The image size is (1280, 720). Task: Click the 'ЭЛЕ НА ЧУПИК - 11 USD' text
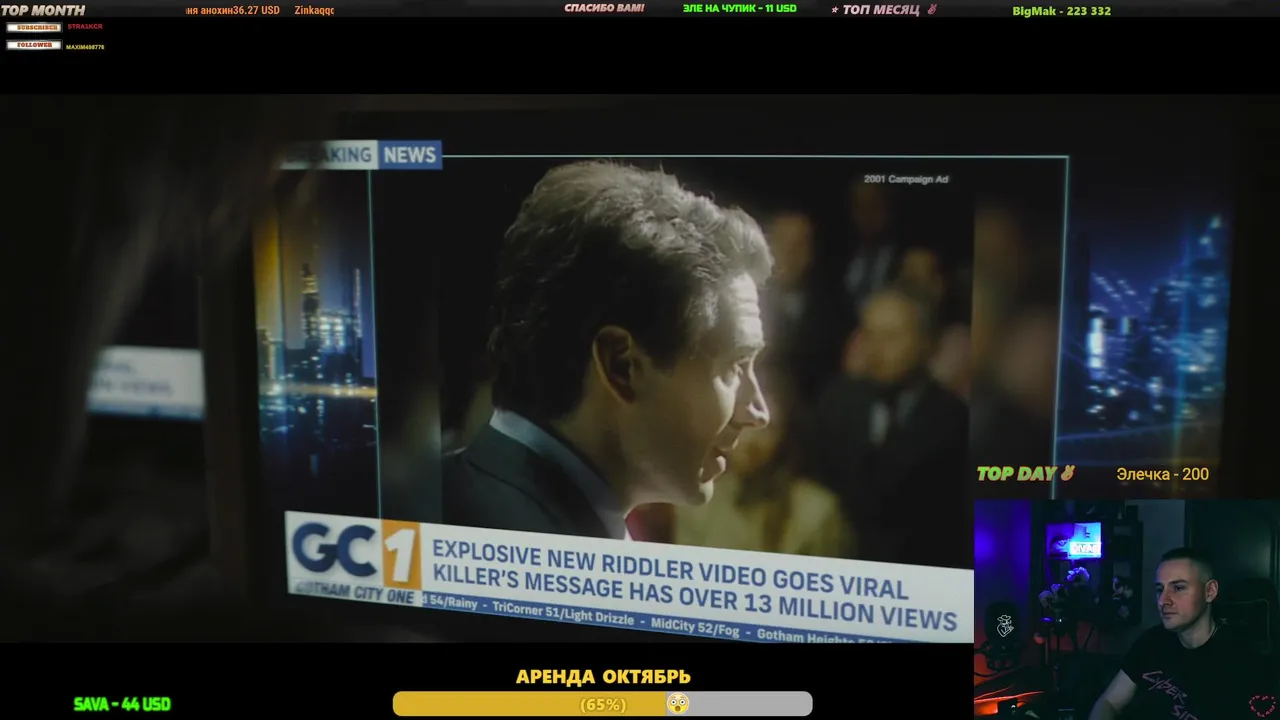(x=740, y=8)
